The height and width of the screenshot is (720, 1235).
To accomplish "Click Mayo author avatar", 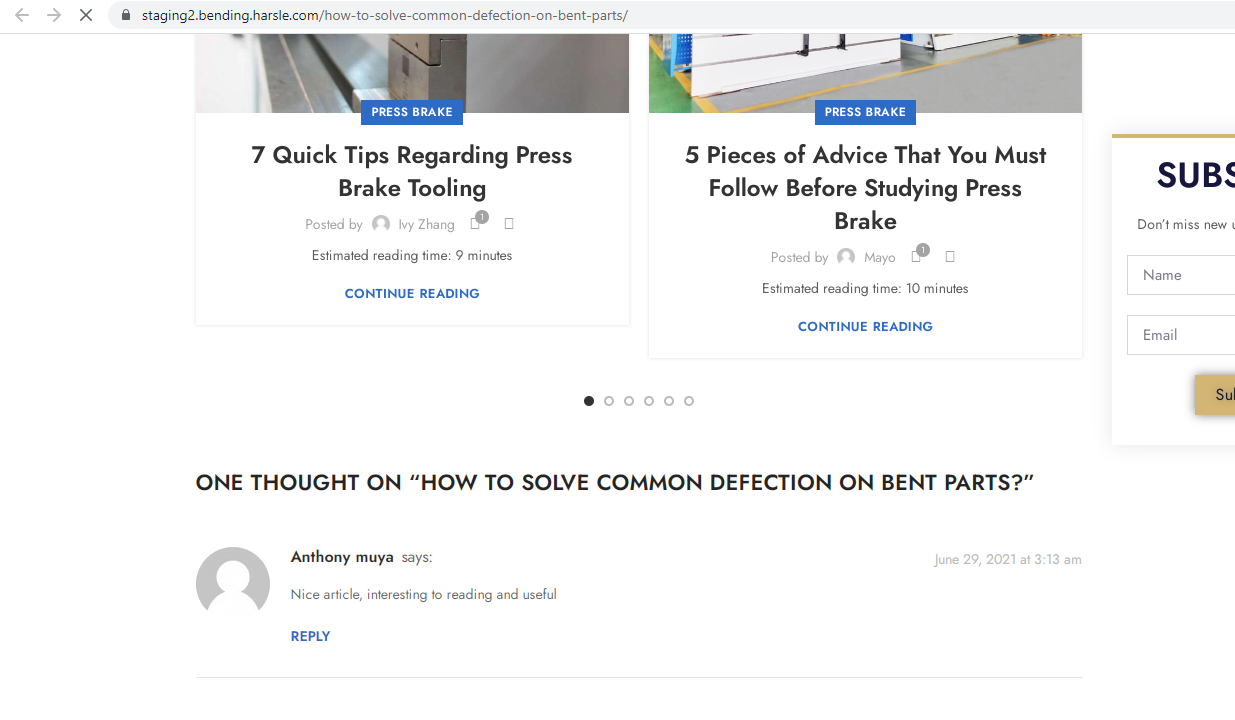I will pos(846,257).
